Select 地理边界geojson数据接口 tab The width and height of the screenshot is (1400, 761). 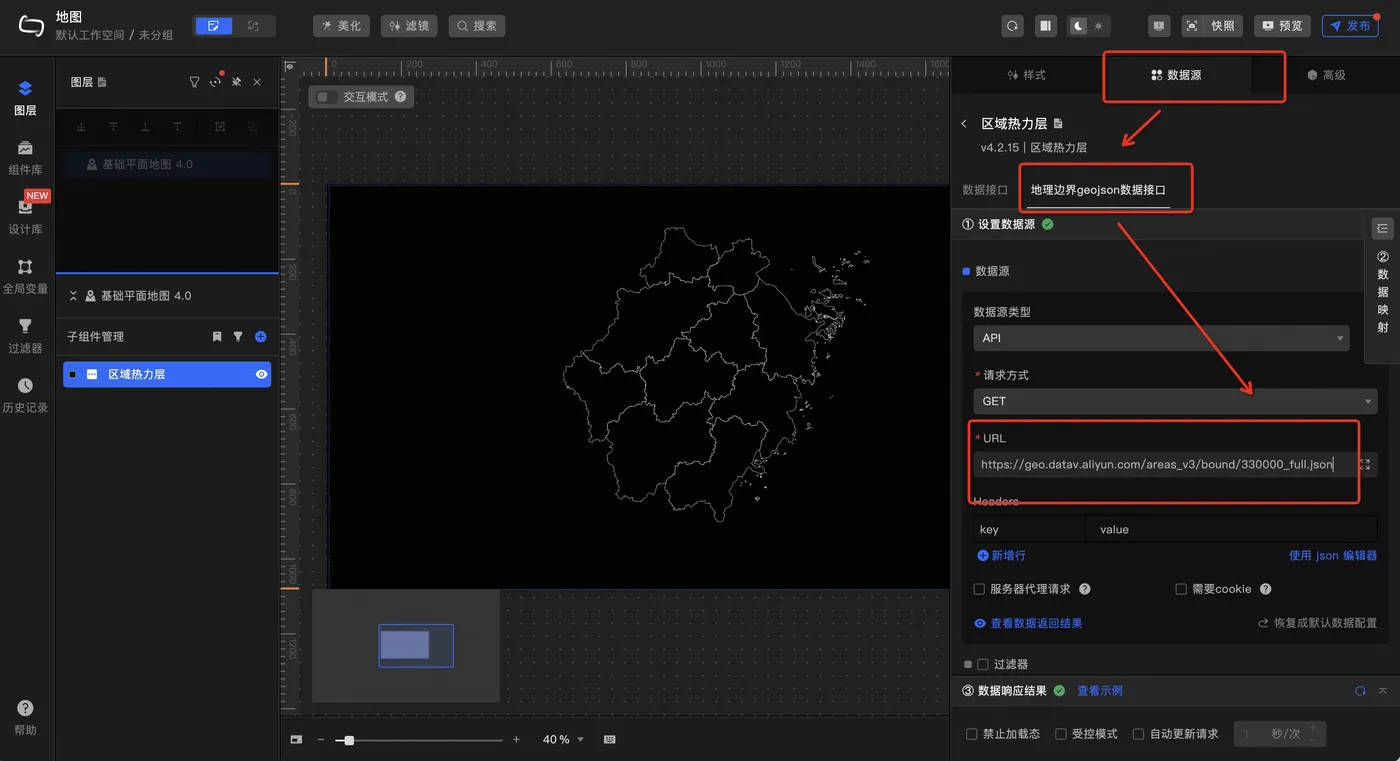pyautogui.click(x=1098, y=189)
